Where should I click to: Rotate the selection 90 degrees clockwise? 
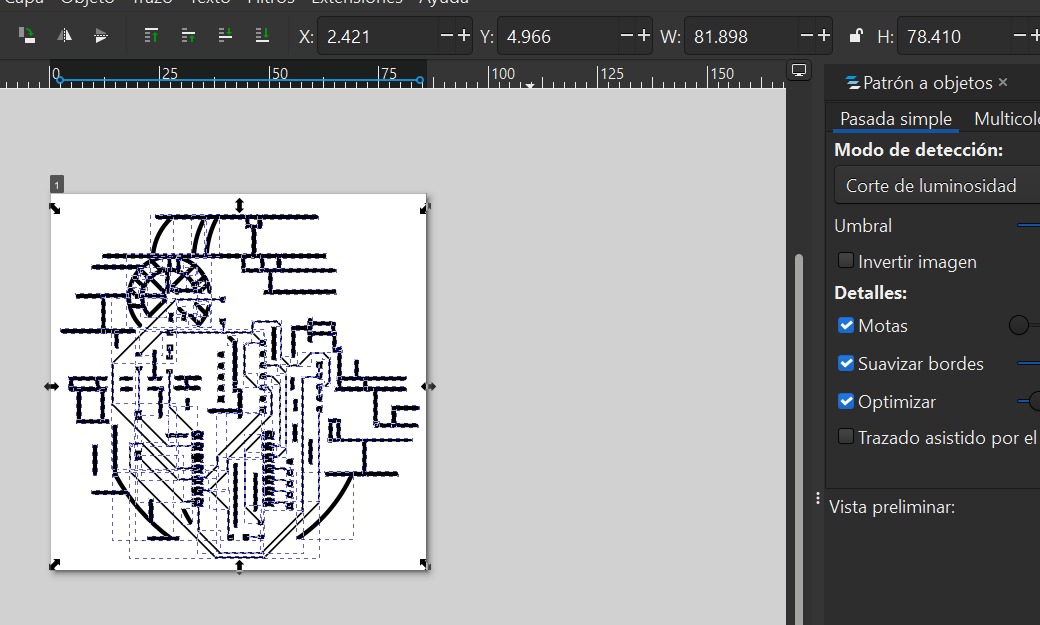[x=28, y=35]
